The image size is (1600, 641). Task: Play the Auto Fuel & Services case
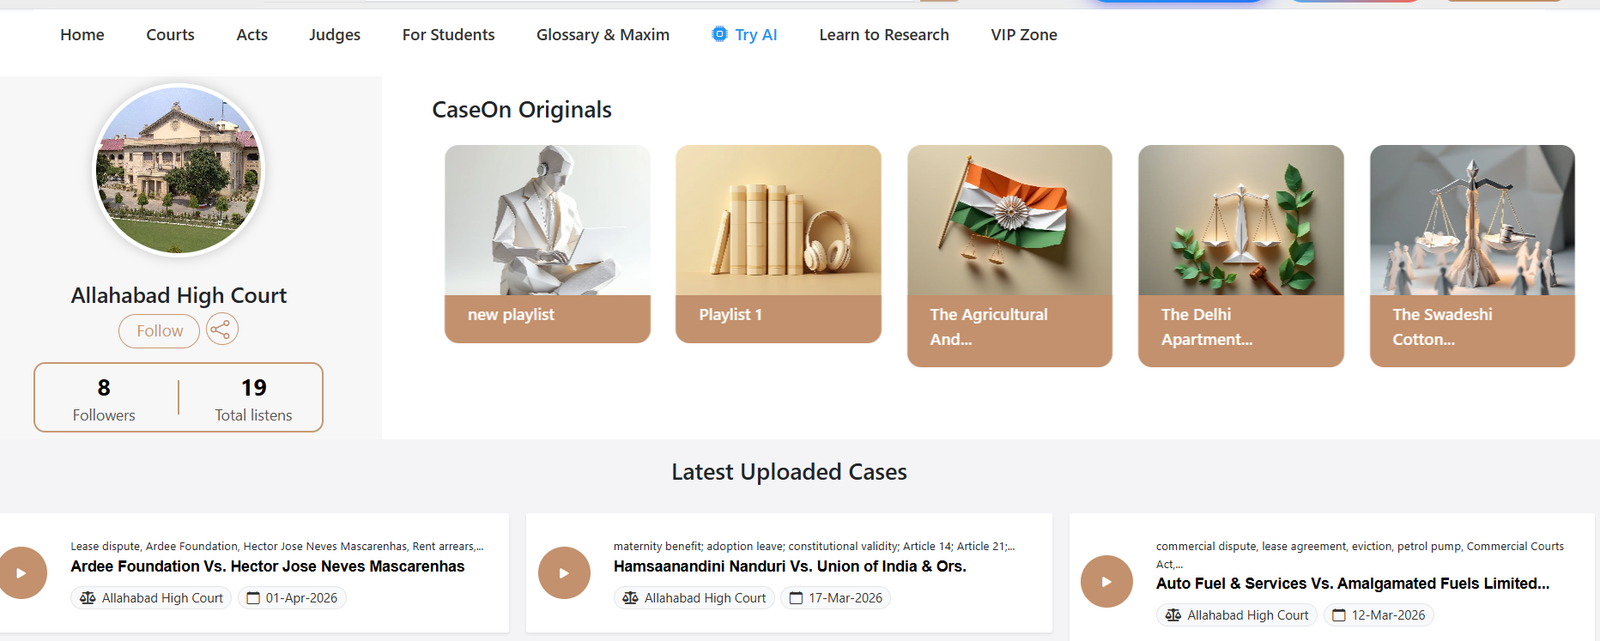point(1106,581)
